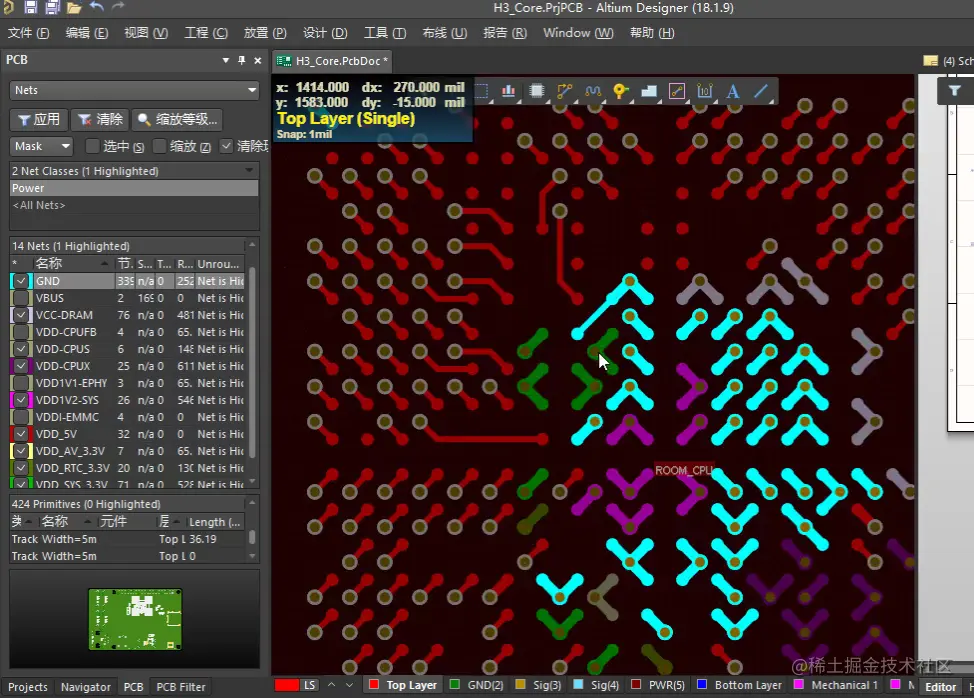Toggle the VBUS net checkbox
The height and width of the screenshot is (698, 974).
20,298
